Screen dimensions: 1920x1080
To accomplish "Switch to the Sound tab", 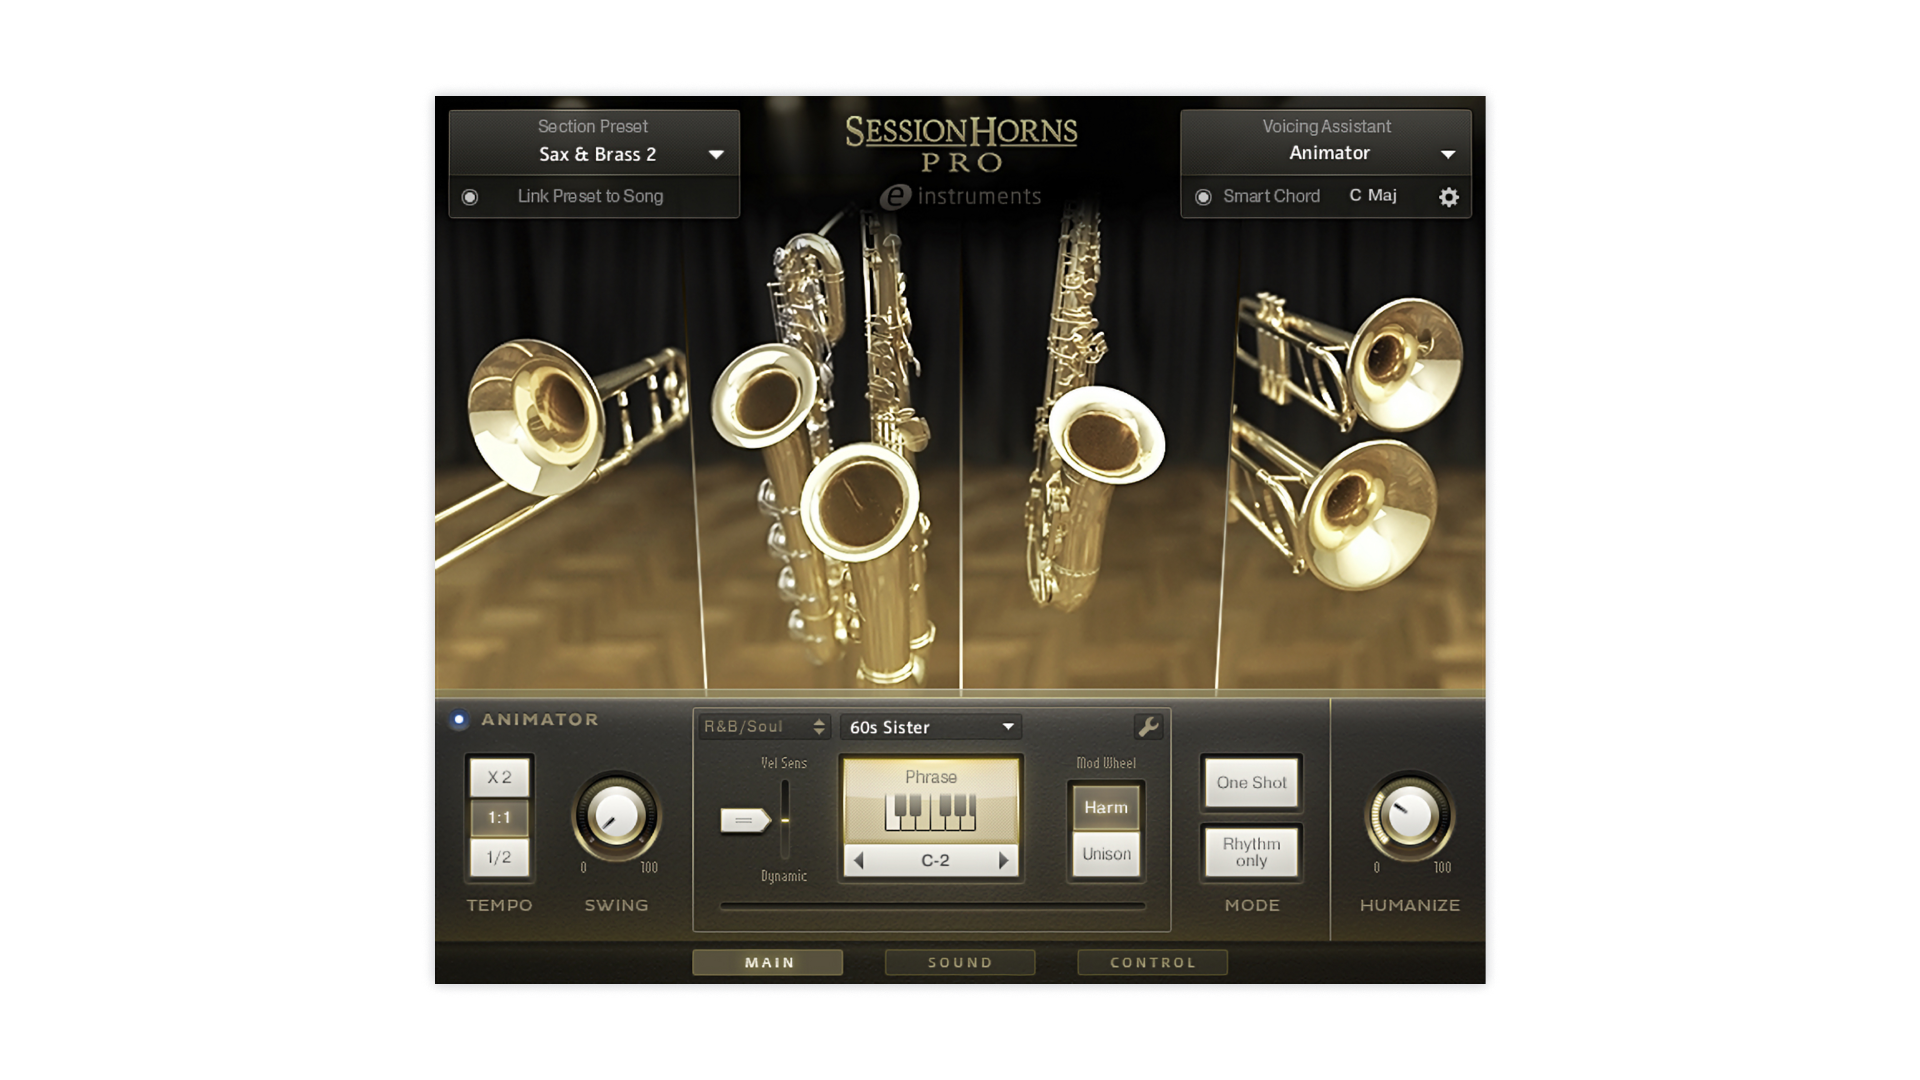I will 959,962.
